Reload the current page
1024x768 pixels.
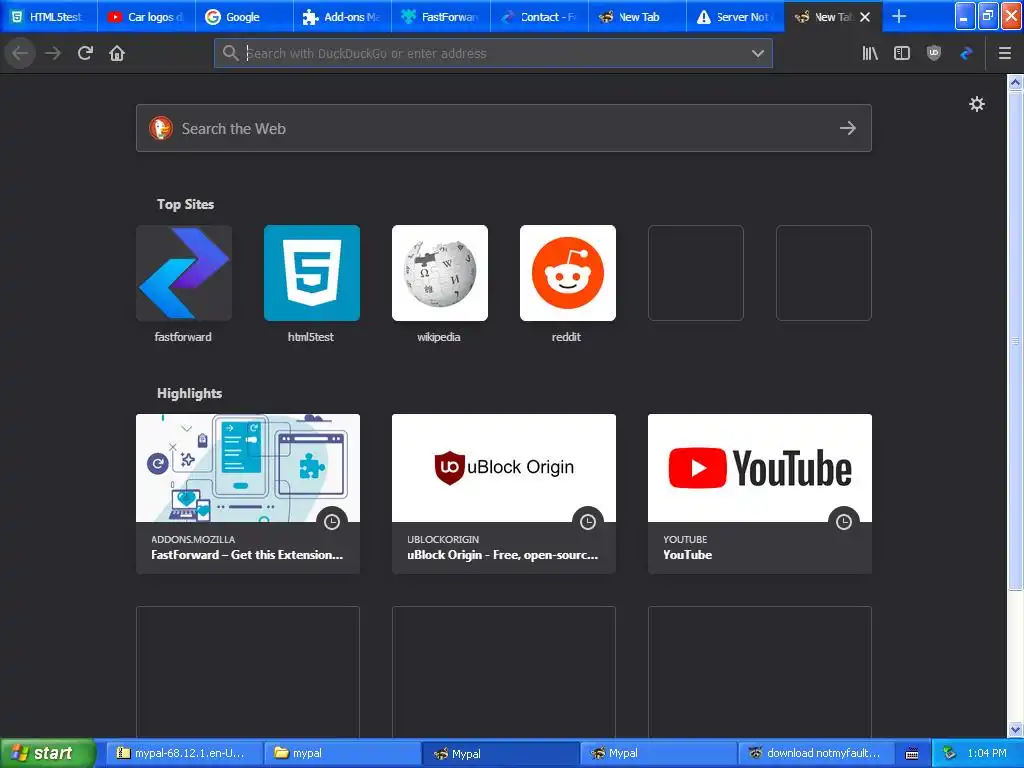[x=85, y=53]
